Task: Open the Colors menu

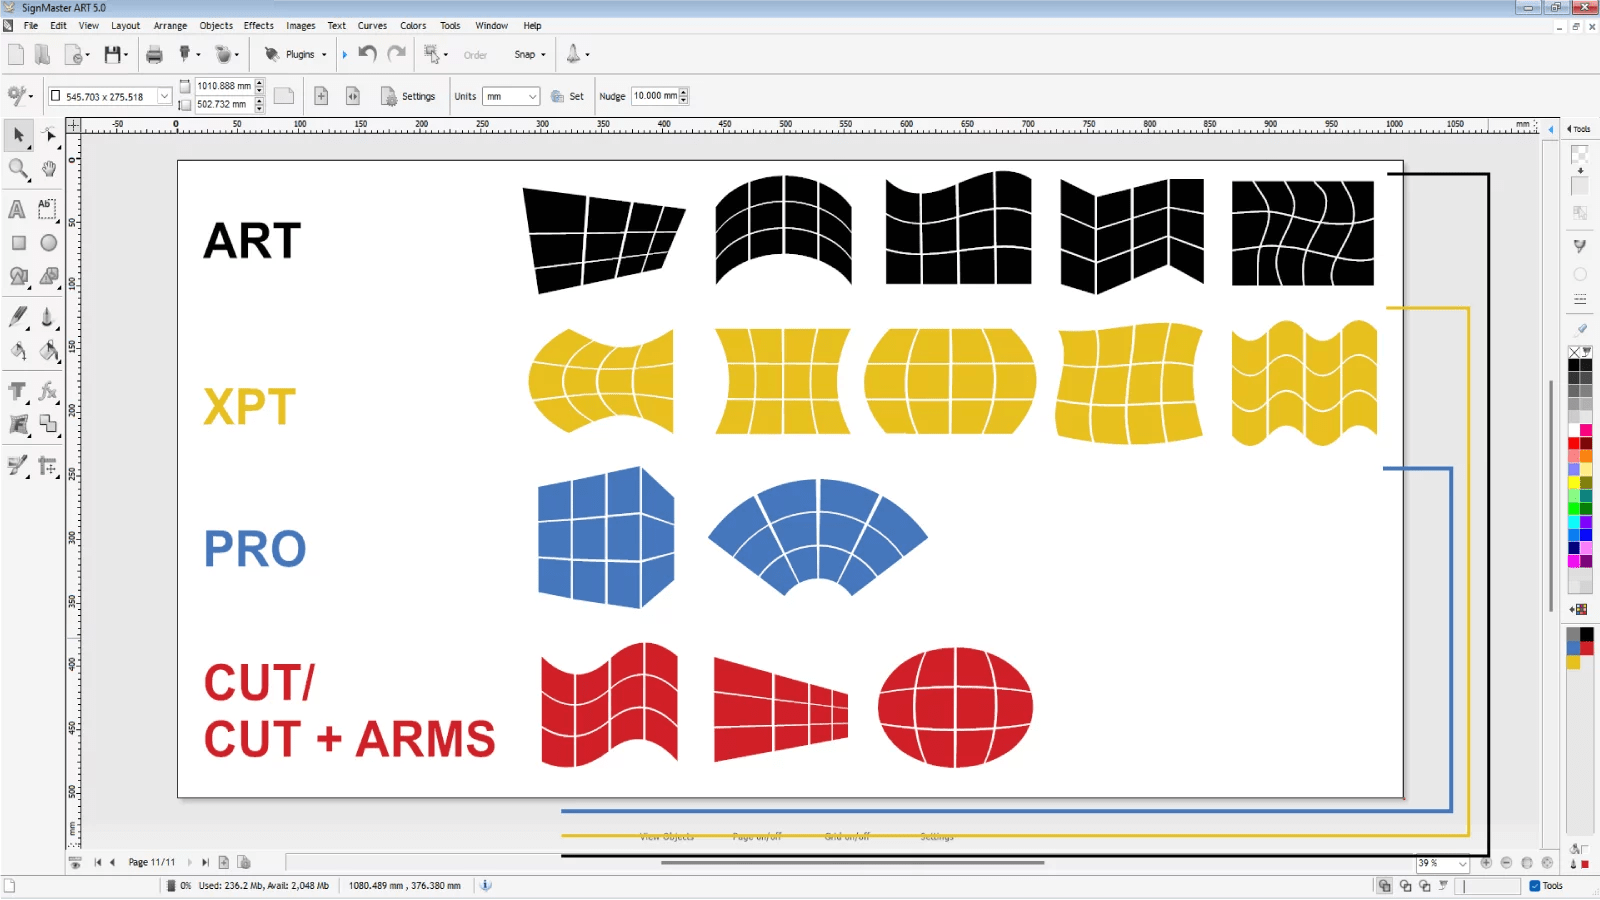Action: click(413, 26)
